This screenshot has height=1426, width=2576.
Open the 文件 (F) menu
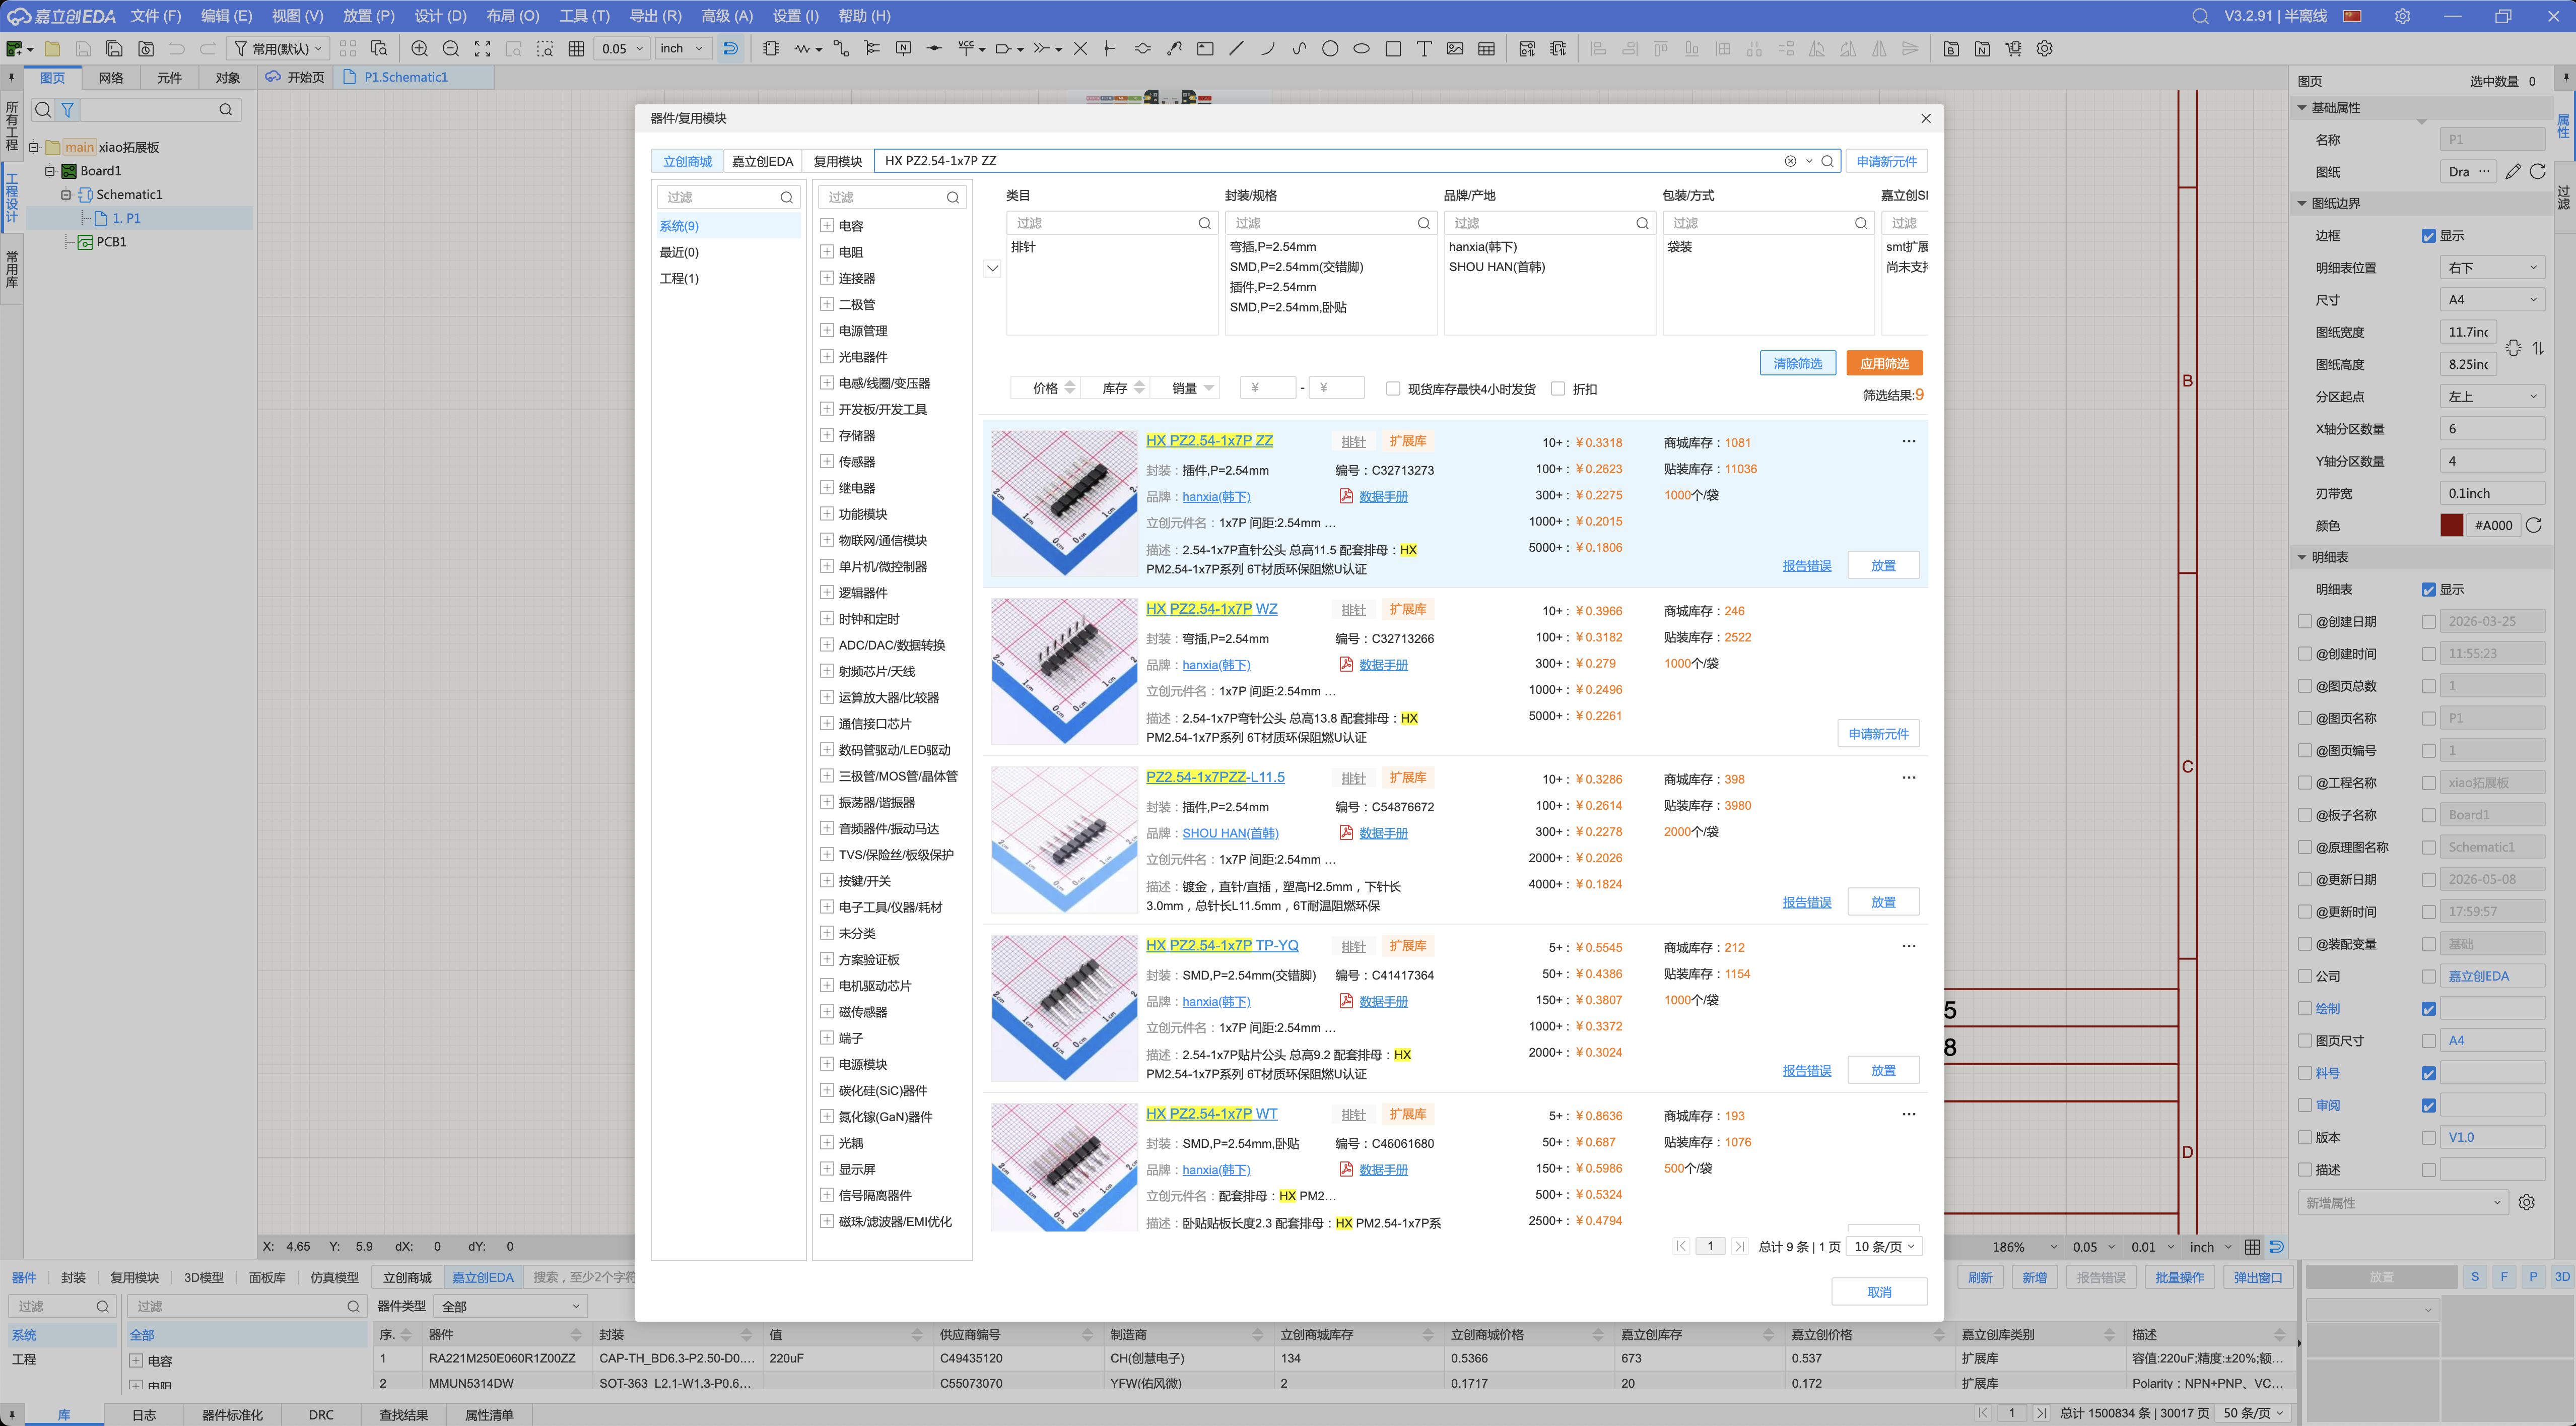155,16
